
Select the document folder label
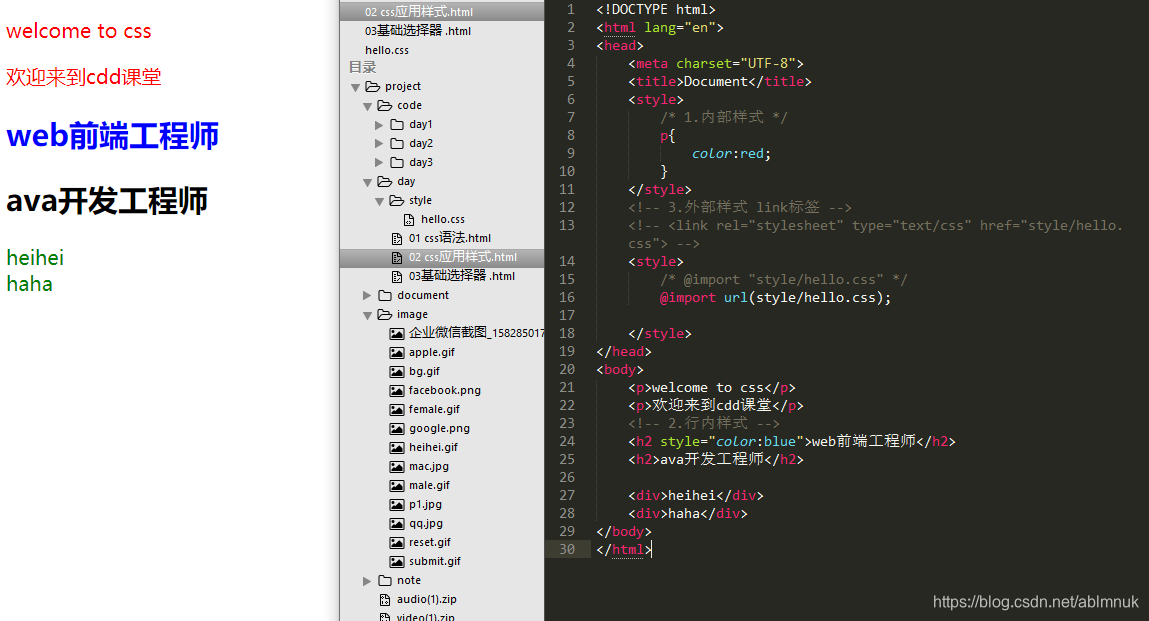click(x=423, y=295)
